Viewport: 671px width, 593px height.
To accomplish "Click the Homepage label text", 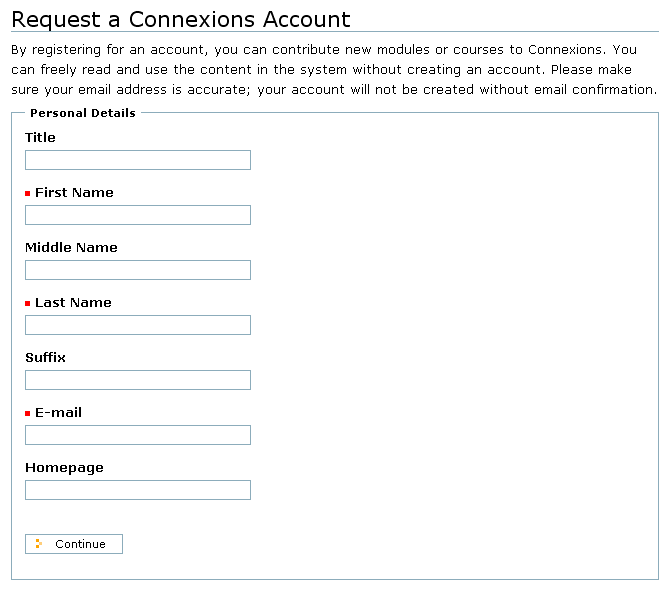I will [x=64, y=468].
